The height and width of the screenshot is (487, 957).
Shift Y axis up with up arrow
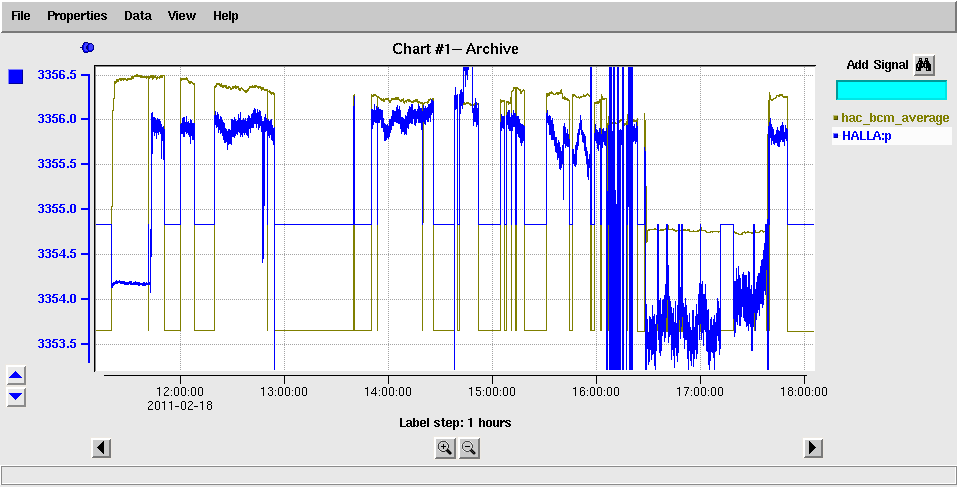pos(16,375)
